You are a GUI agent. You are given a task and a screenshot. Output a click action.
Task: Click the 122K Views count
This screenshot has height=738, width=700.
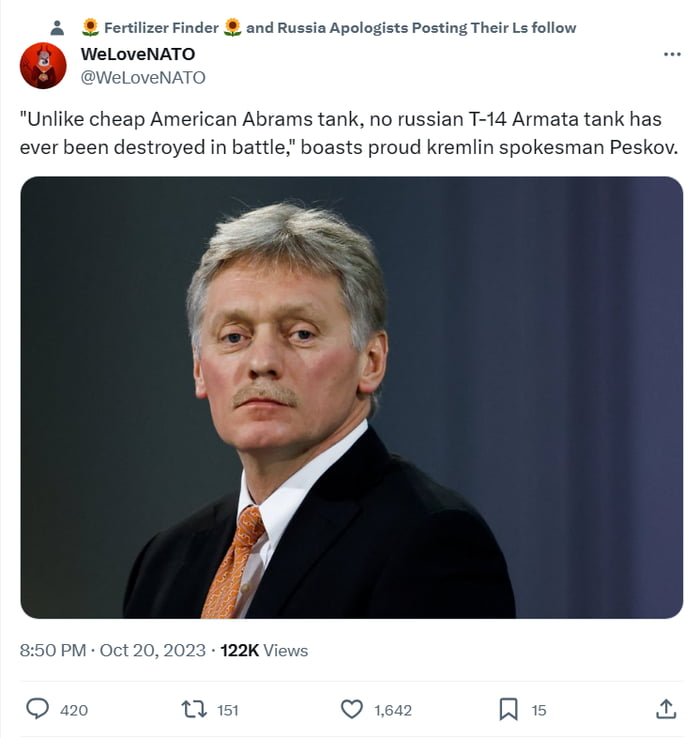[264, 650]
